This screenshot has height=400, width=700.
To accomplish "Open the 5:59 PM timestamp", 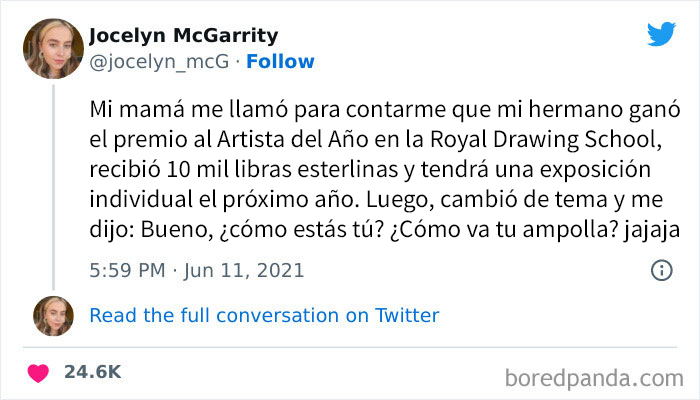I will pos(125,270).
